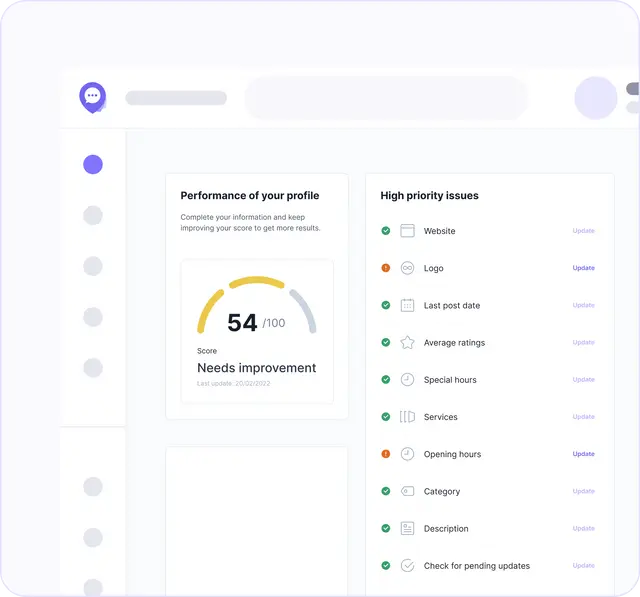Click the Average ratings star icon
The image size is (640, 597).
[x=407, y=342]
